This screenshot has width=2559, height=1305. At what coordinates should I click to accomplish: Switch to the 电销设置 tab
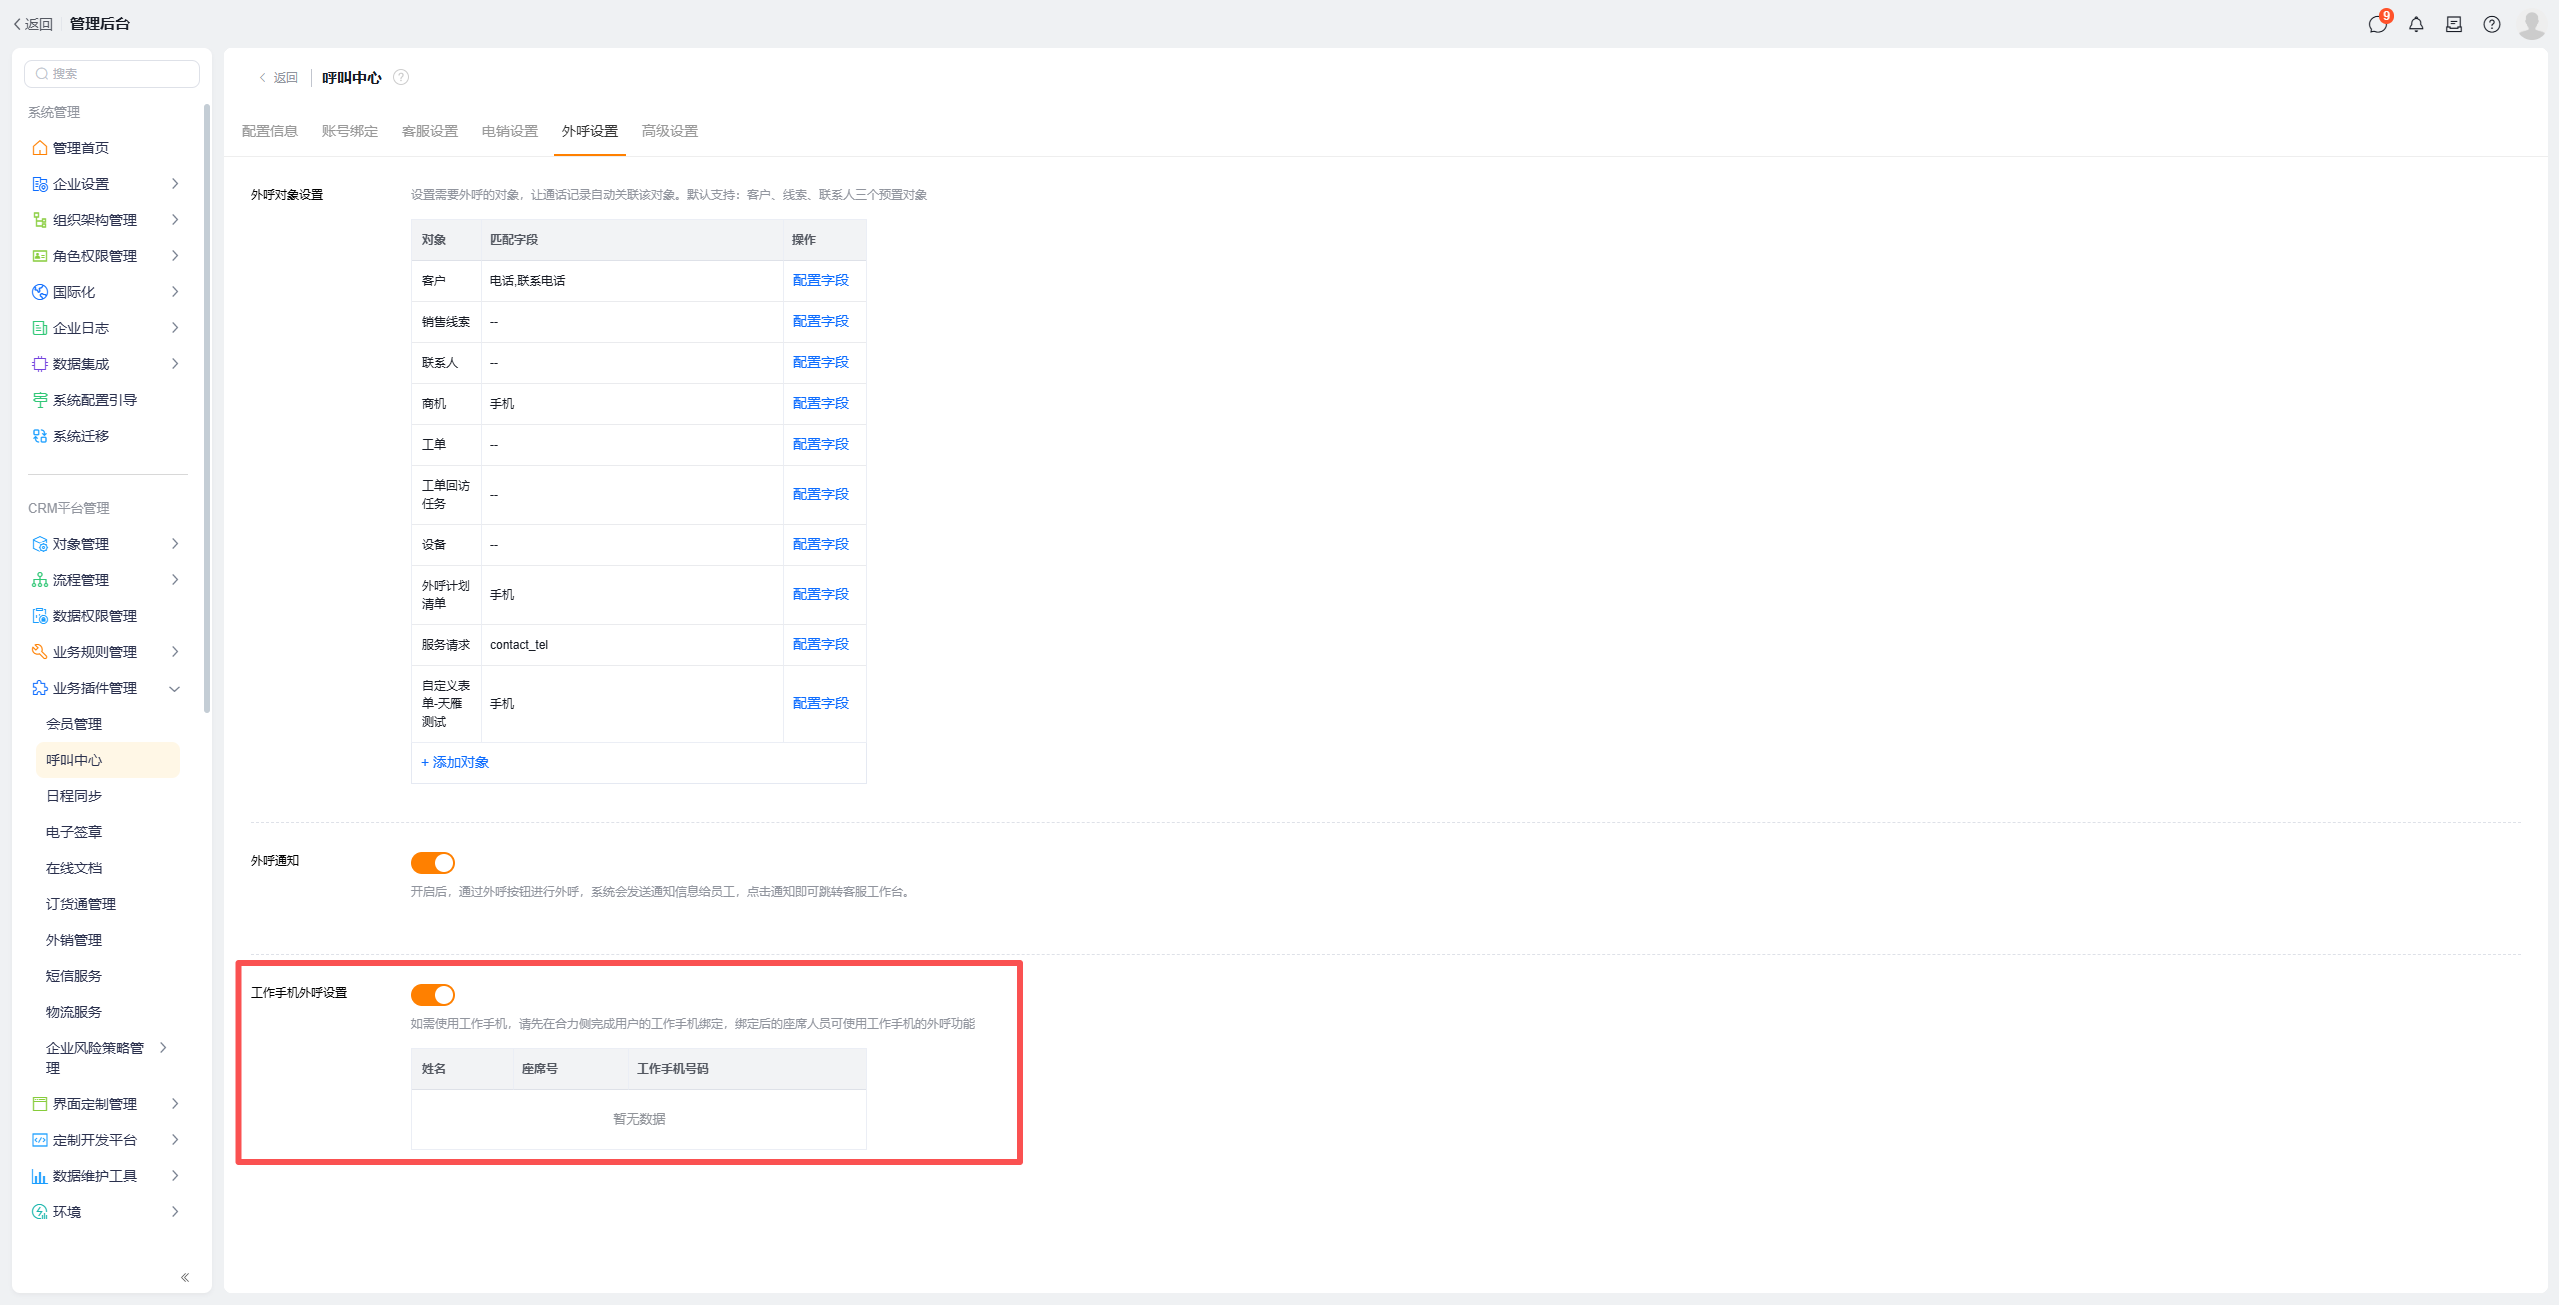coord(510,131)
